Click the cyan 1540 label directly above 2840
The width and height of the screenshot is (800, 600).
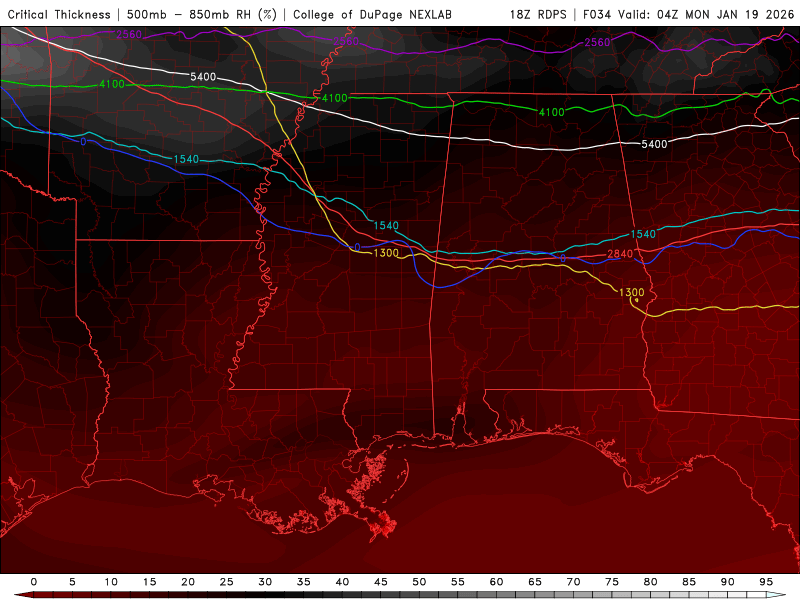[643, 234]
